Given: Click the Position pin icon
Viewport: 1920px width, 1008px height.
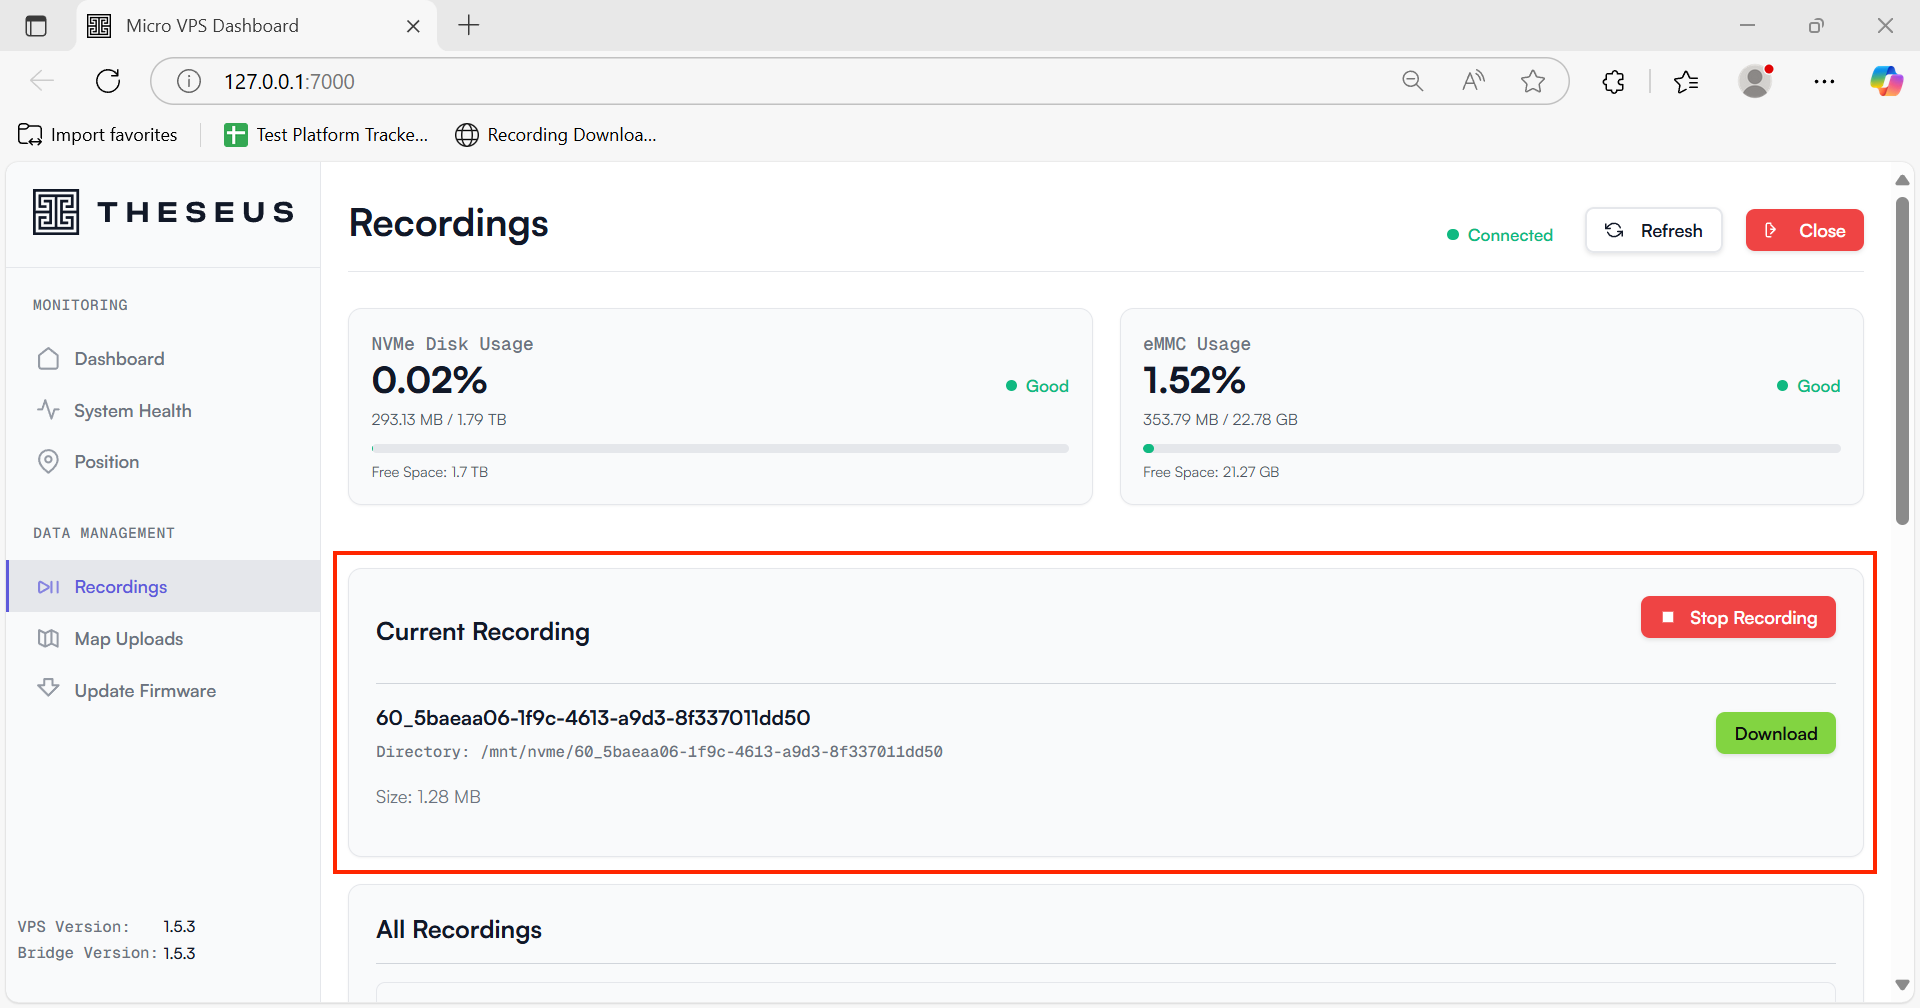Looking at the screenshot, I should click(48, 462).
